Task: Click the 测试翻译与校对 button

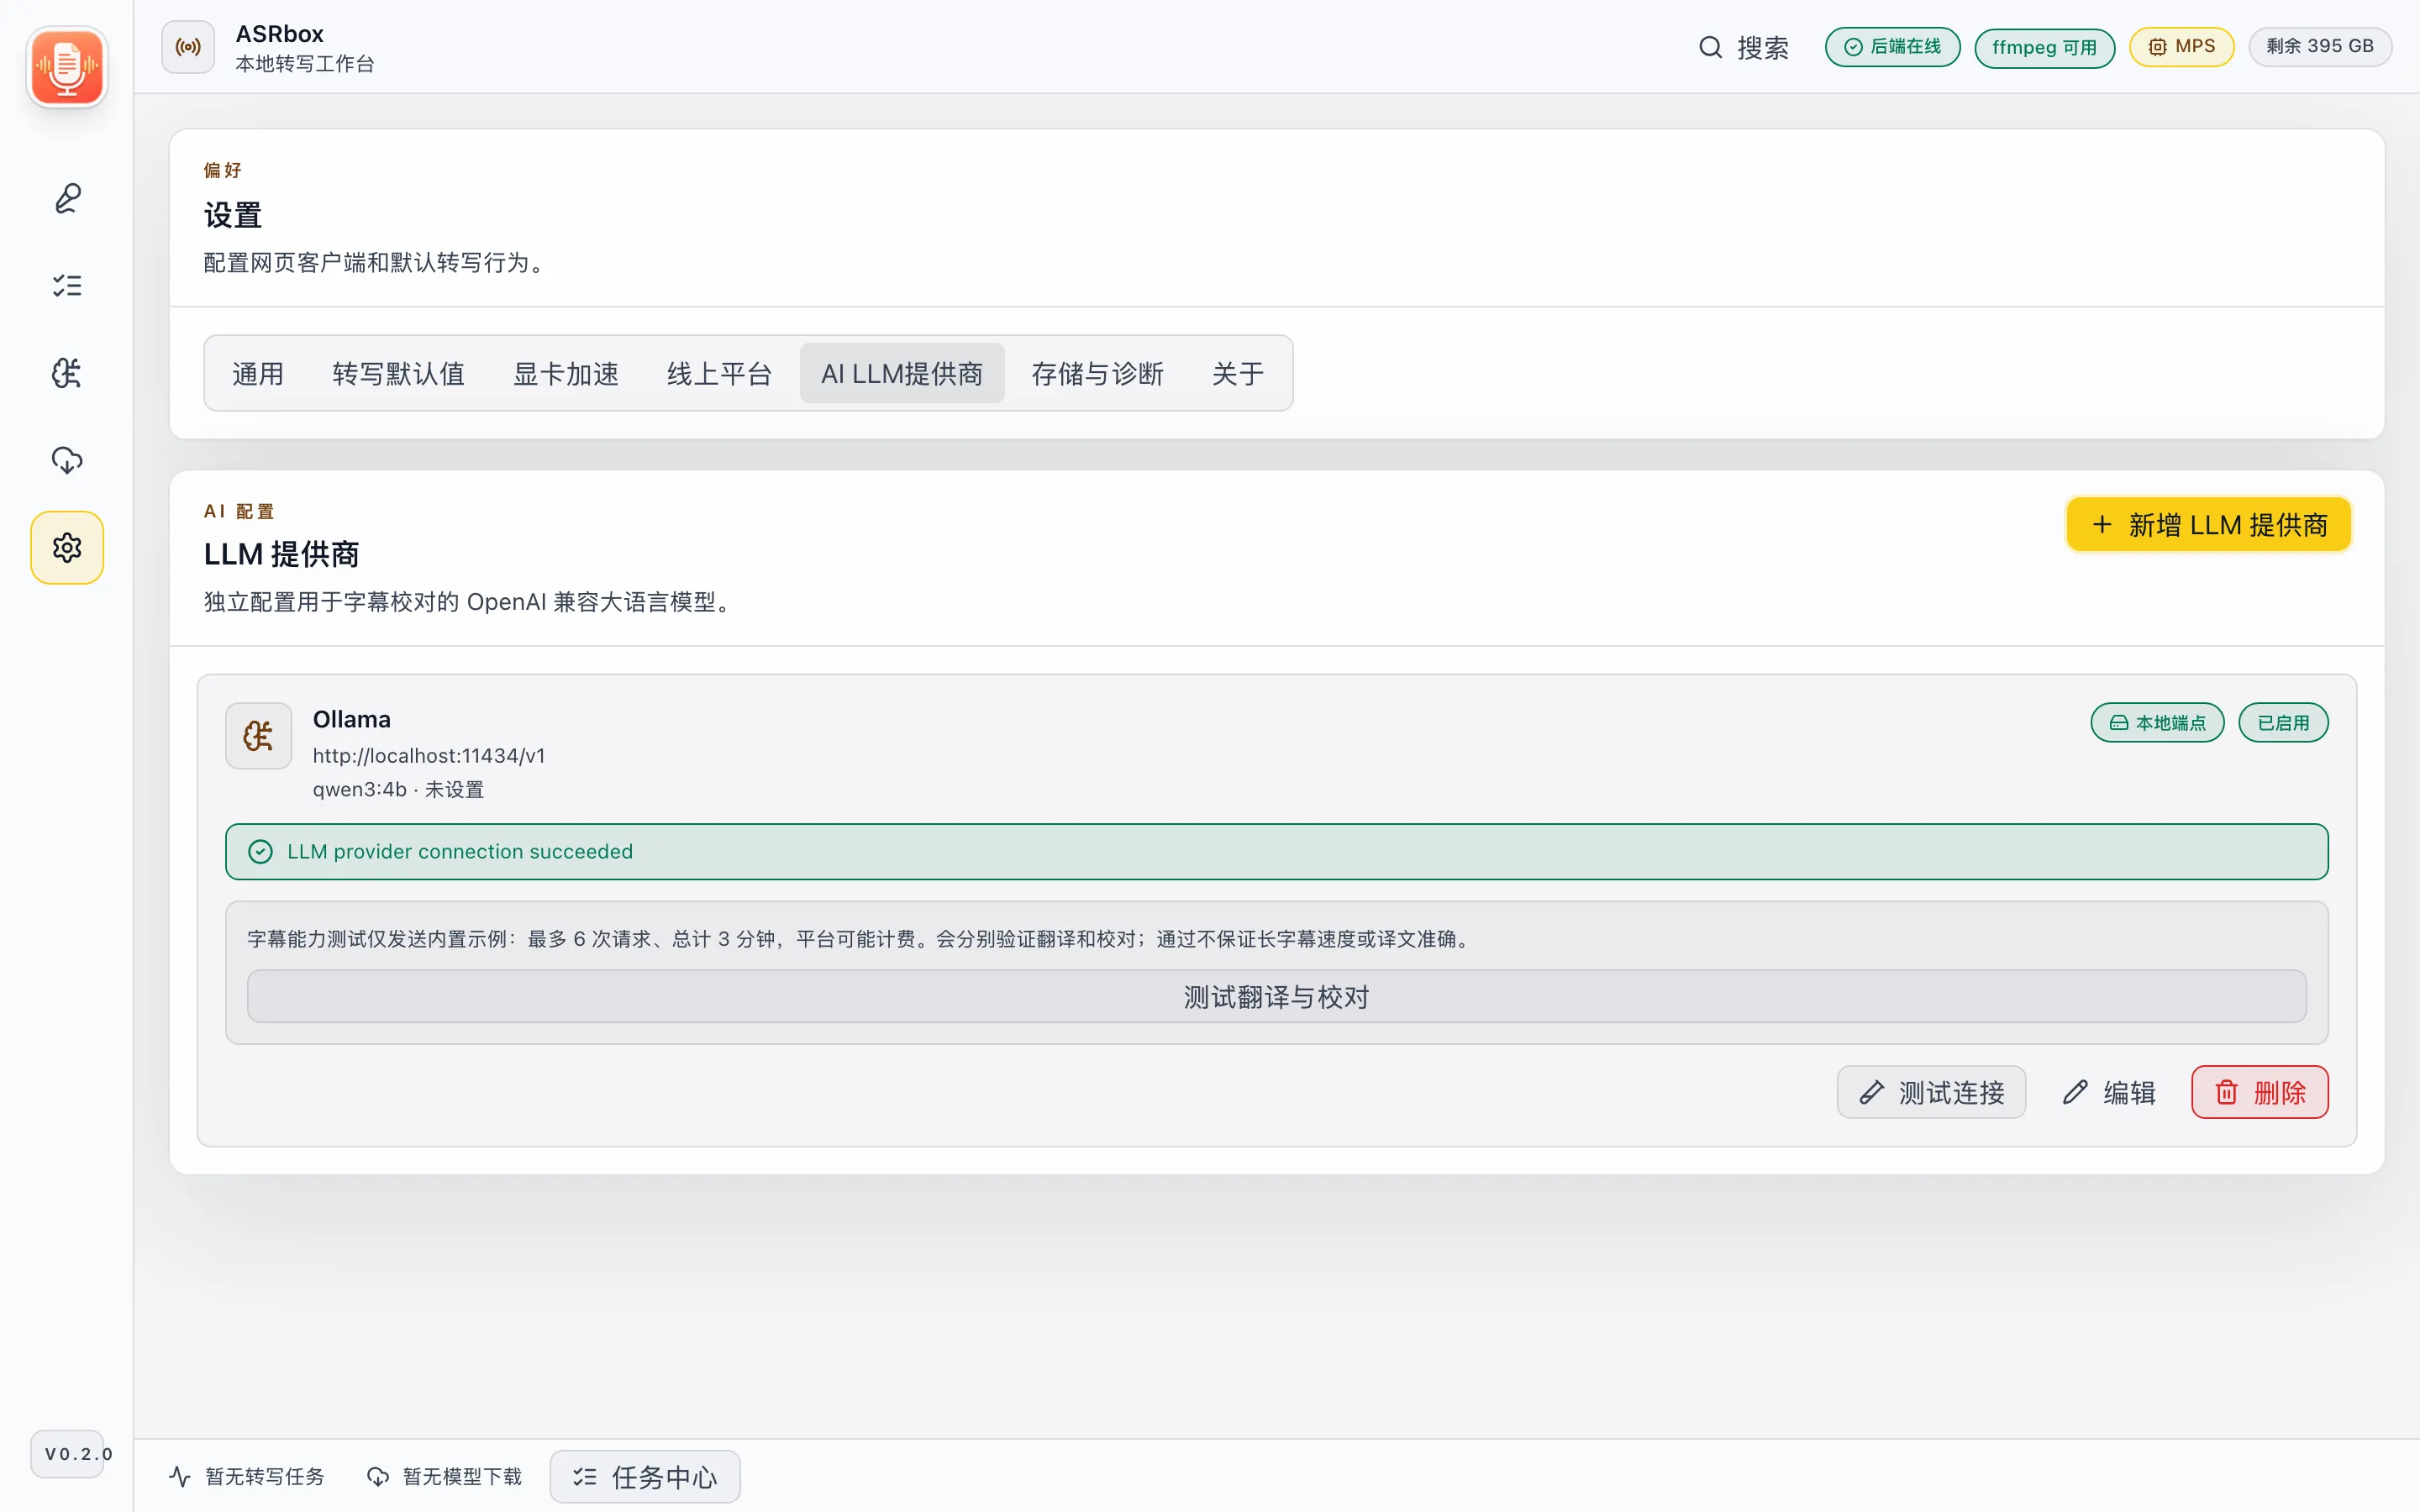Action: click(x=1276, y=996)
